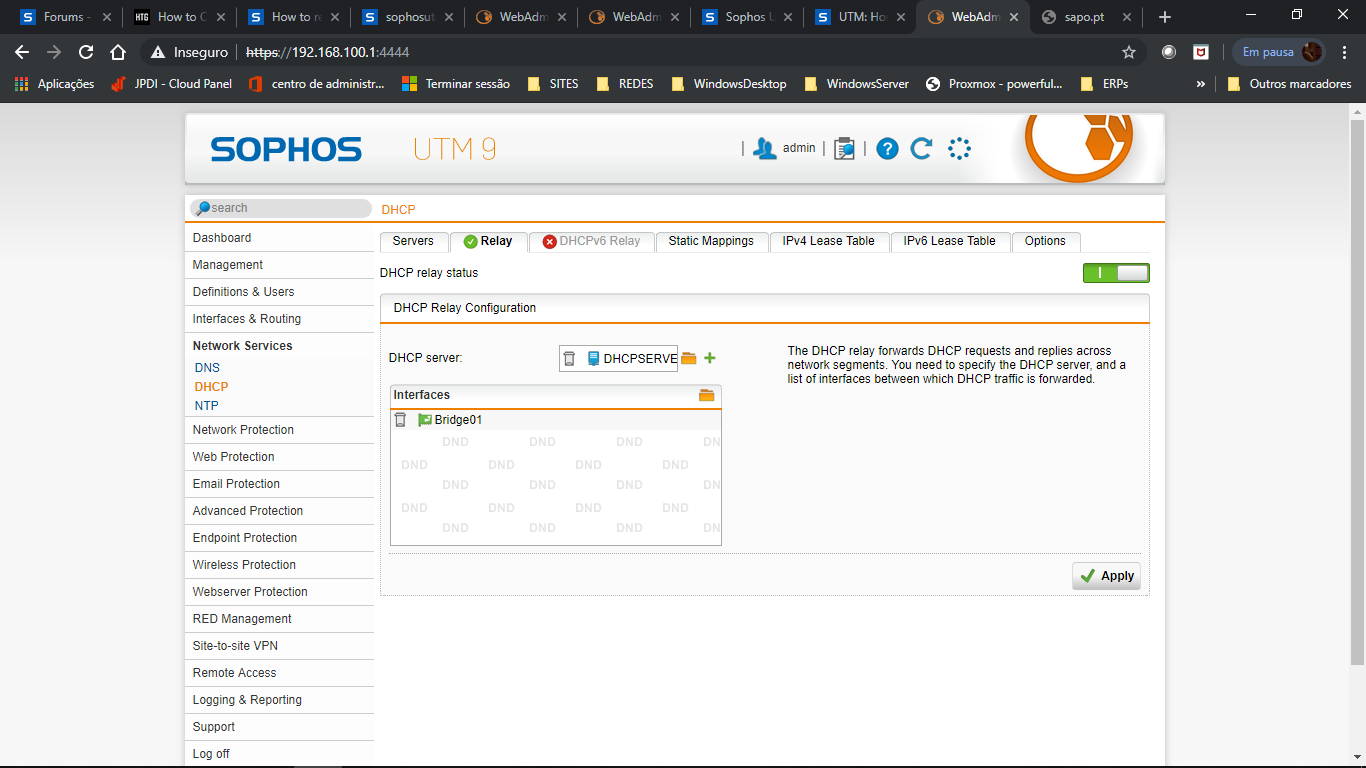Open the Aplicações apps shortcut
The image size is (1366, 768).
[55, 84]
